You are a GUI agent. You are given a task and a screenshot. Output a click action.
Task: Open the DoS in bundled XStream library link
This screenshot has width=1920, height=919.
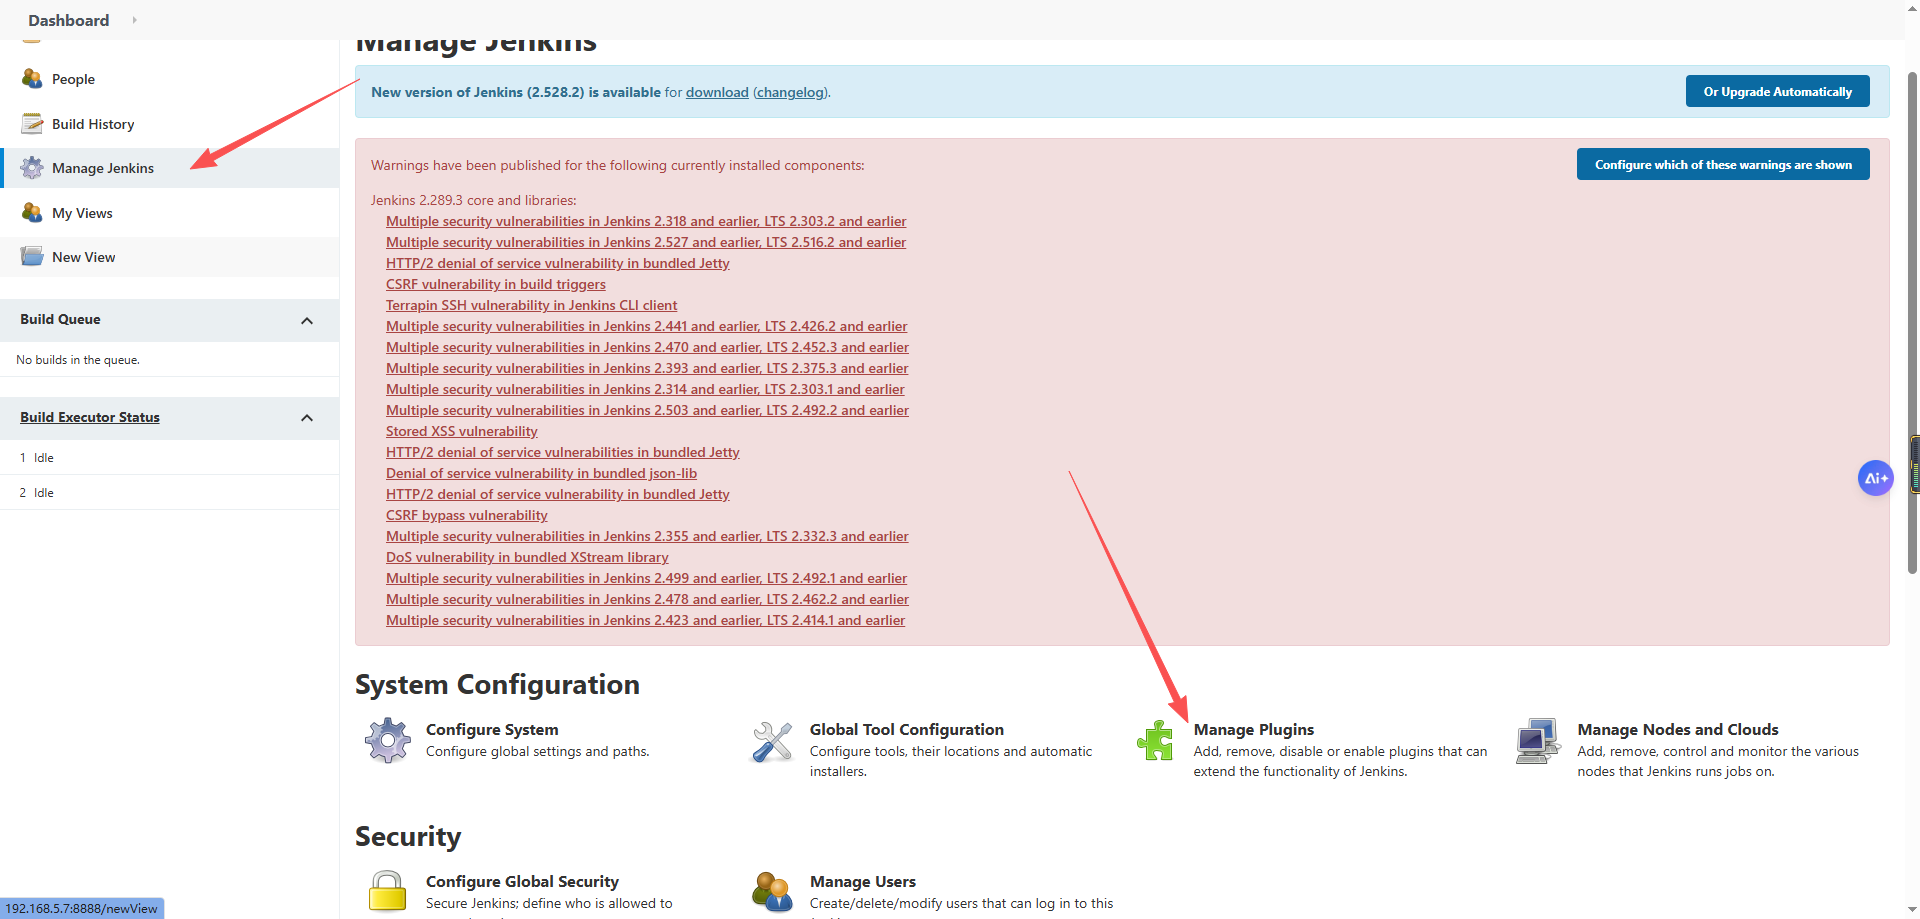(527, 557)
